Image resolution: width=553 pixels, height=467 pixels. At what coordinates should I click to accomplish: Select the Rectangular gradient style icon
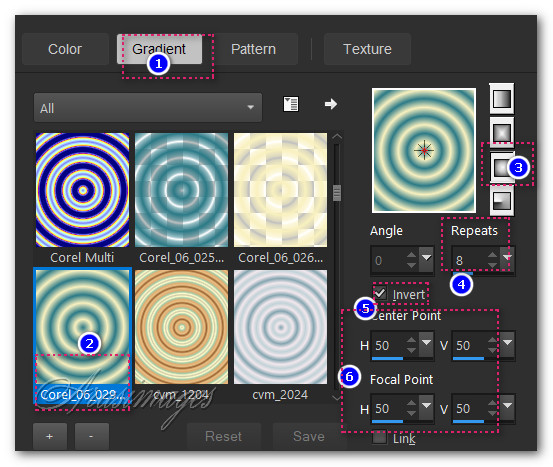(x=502, y=132)
